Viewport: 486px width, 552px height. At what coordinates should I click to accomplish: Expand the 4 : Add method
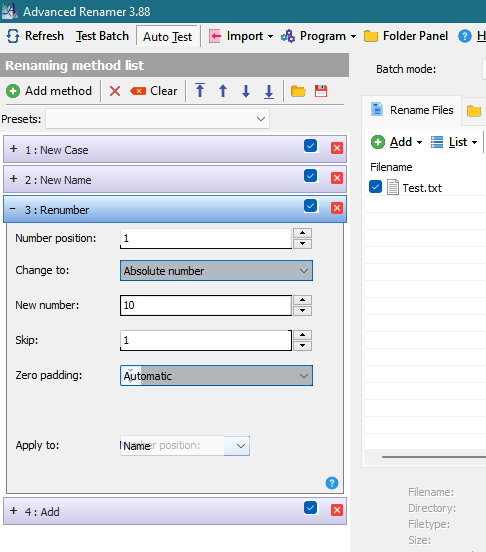(13, 510)
